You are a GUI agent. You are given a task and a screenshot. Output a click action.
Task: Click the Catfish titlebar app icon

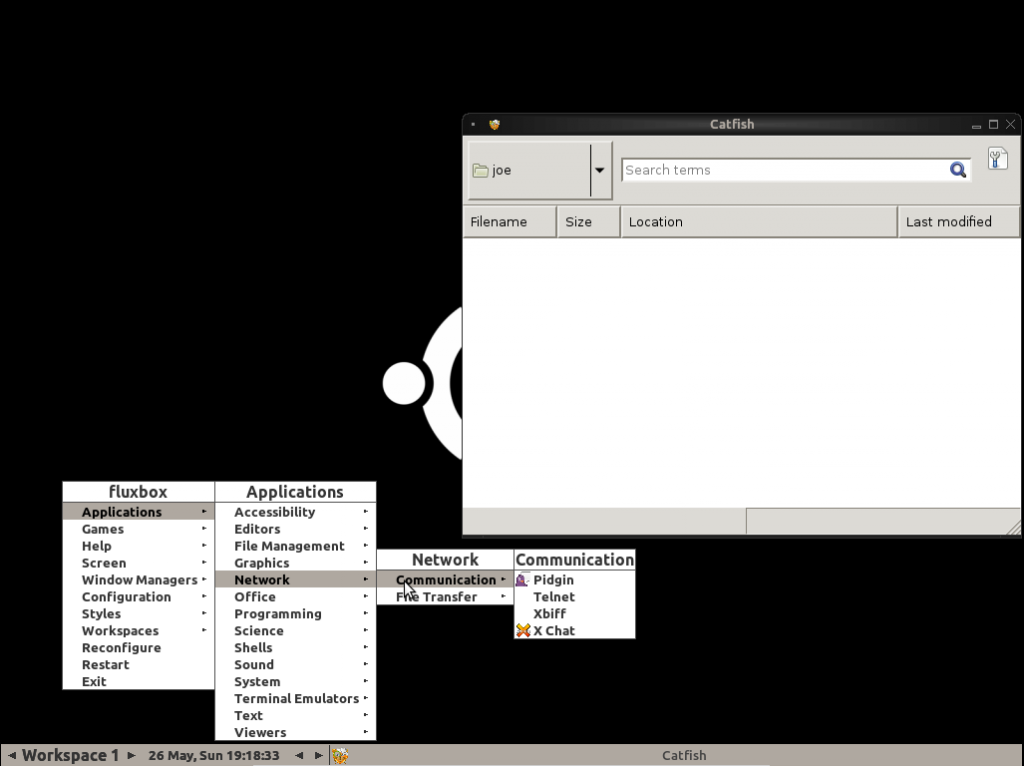pos(494,125)
